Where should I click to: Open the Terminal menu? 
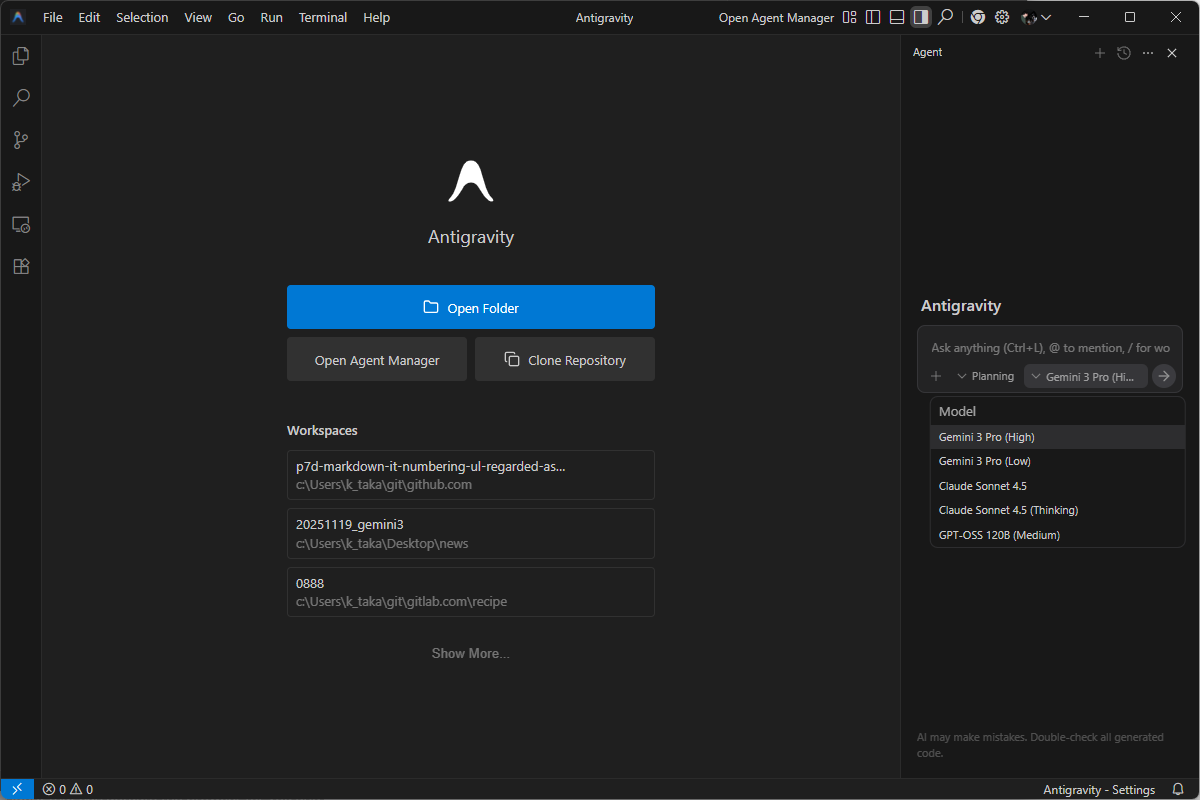[x=323, y=17]
